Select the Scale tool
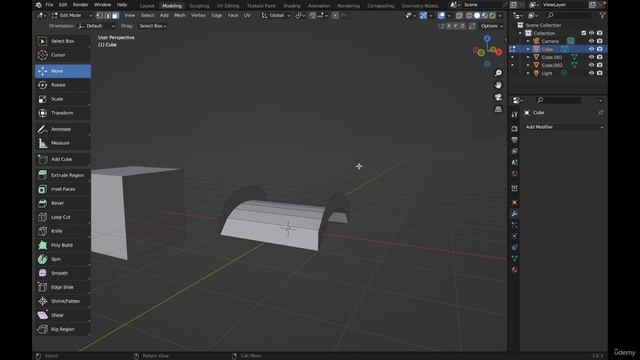 click(63, 99)
